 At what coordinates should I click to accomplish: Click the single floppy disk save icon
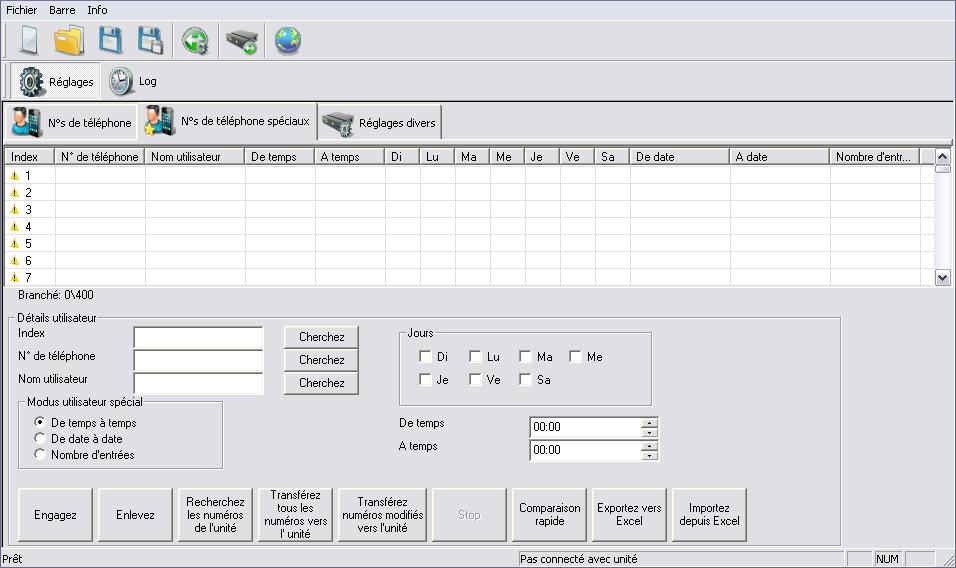109,41
